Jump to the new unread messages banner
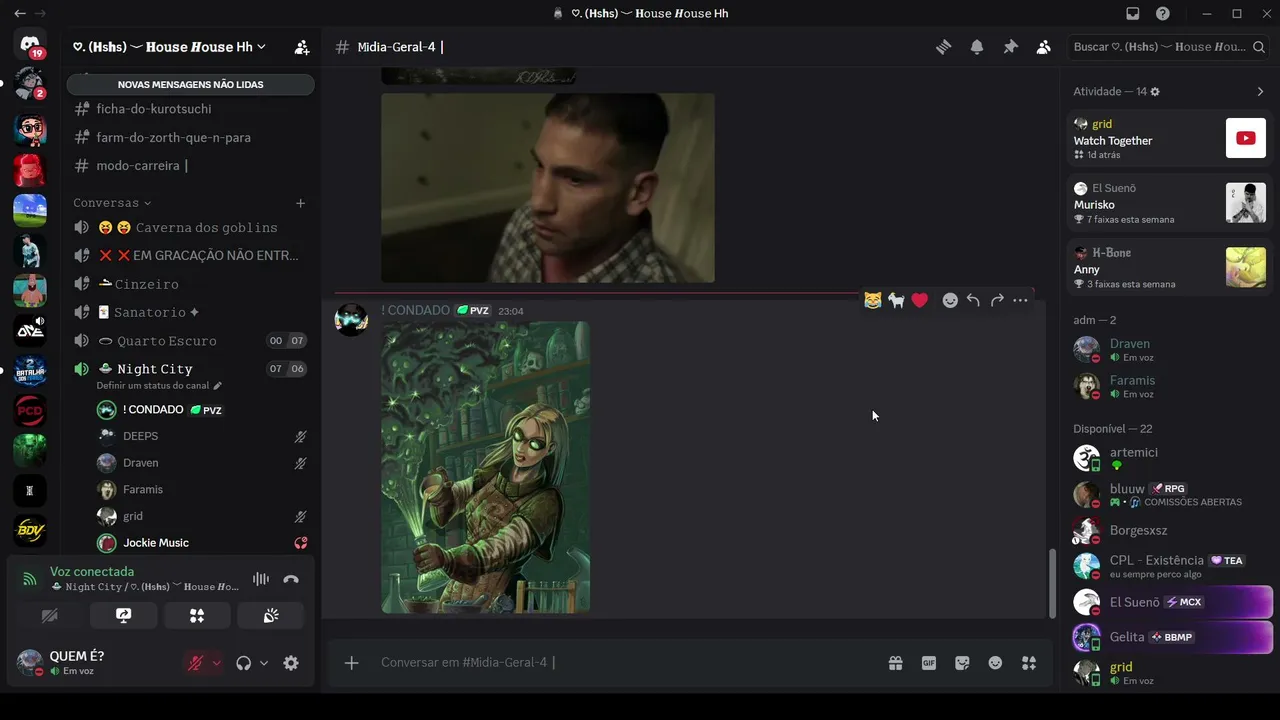The image size is (1280, 720). coord(190,85)
